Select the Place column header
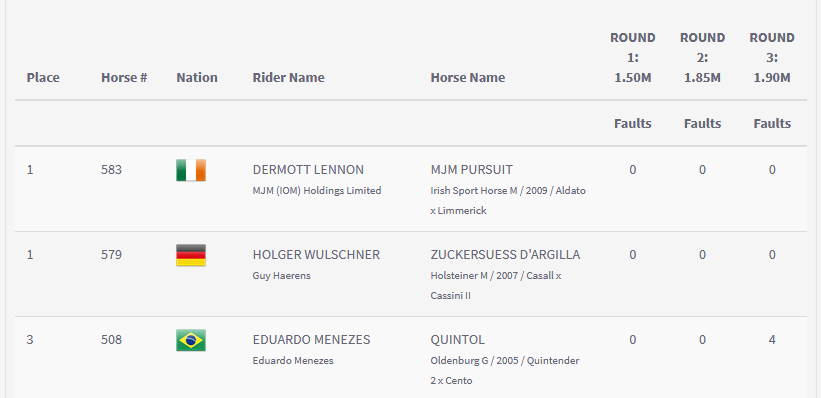Viewport: 821px width, 398px height. [43, 78]
